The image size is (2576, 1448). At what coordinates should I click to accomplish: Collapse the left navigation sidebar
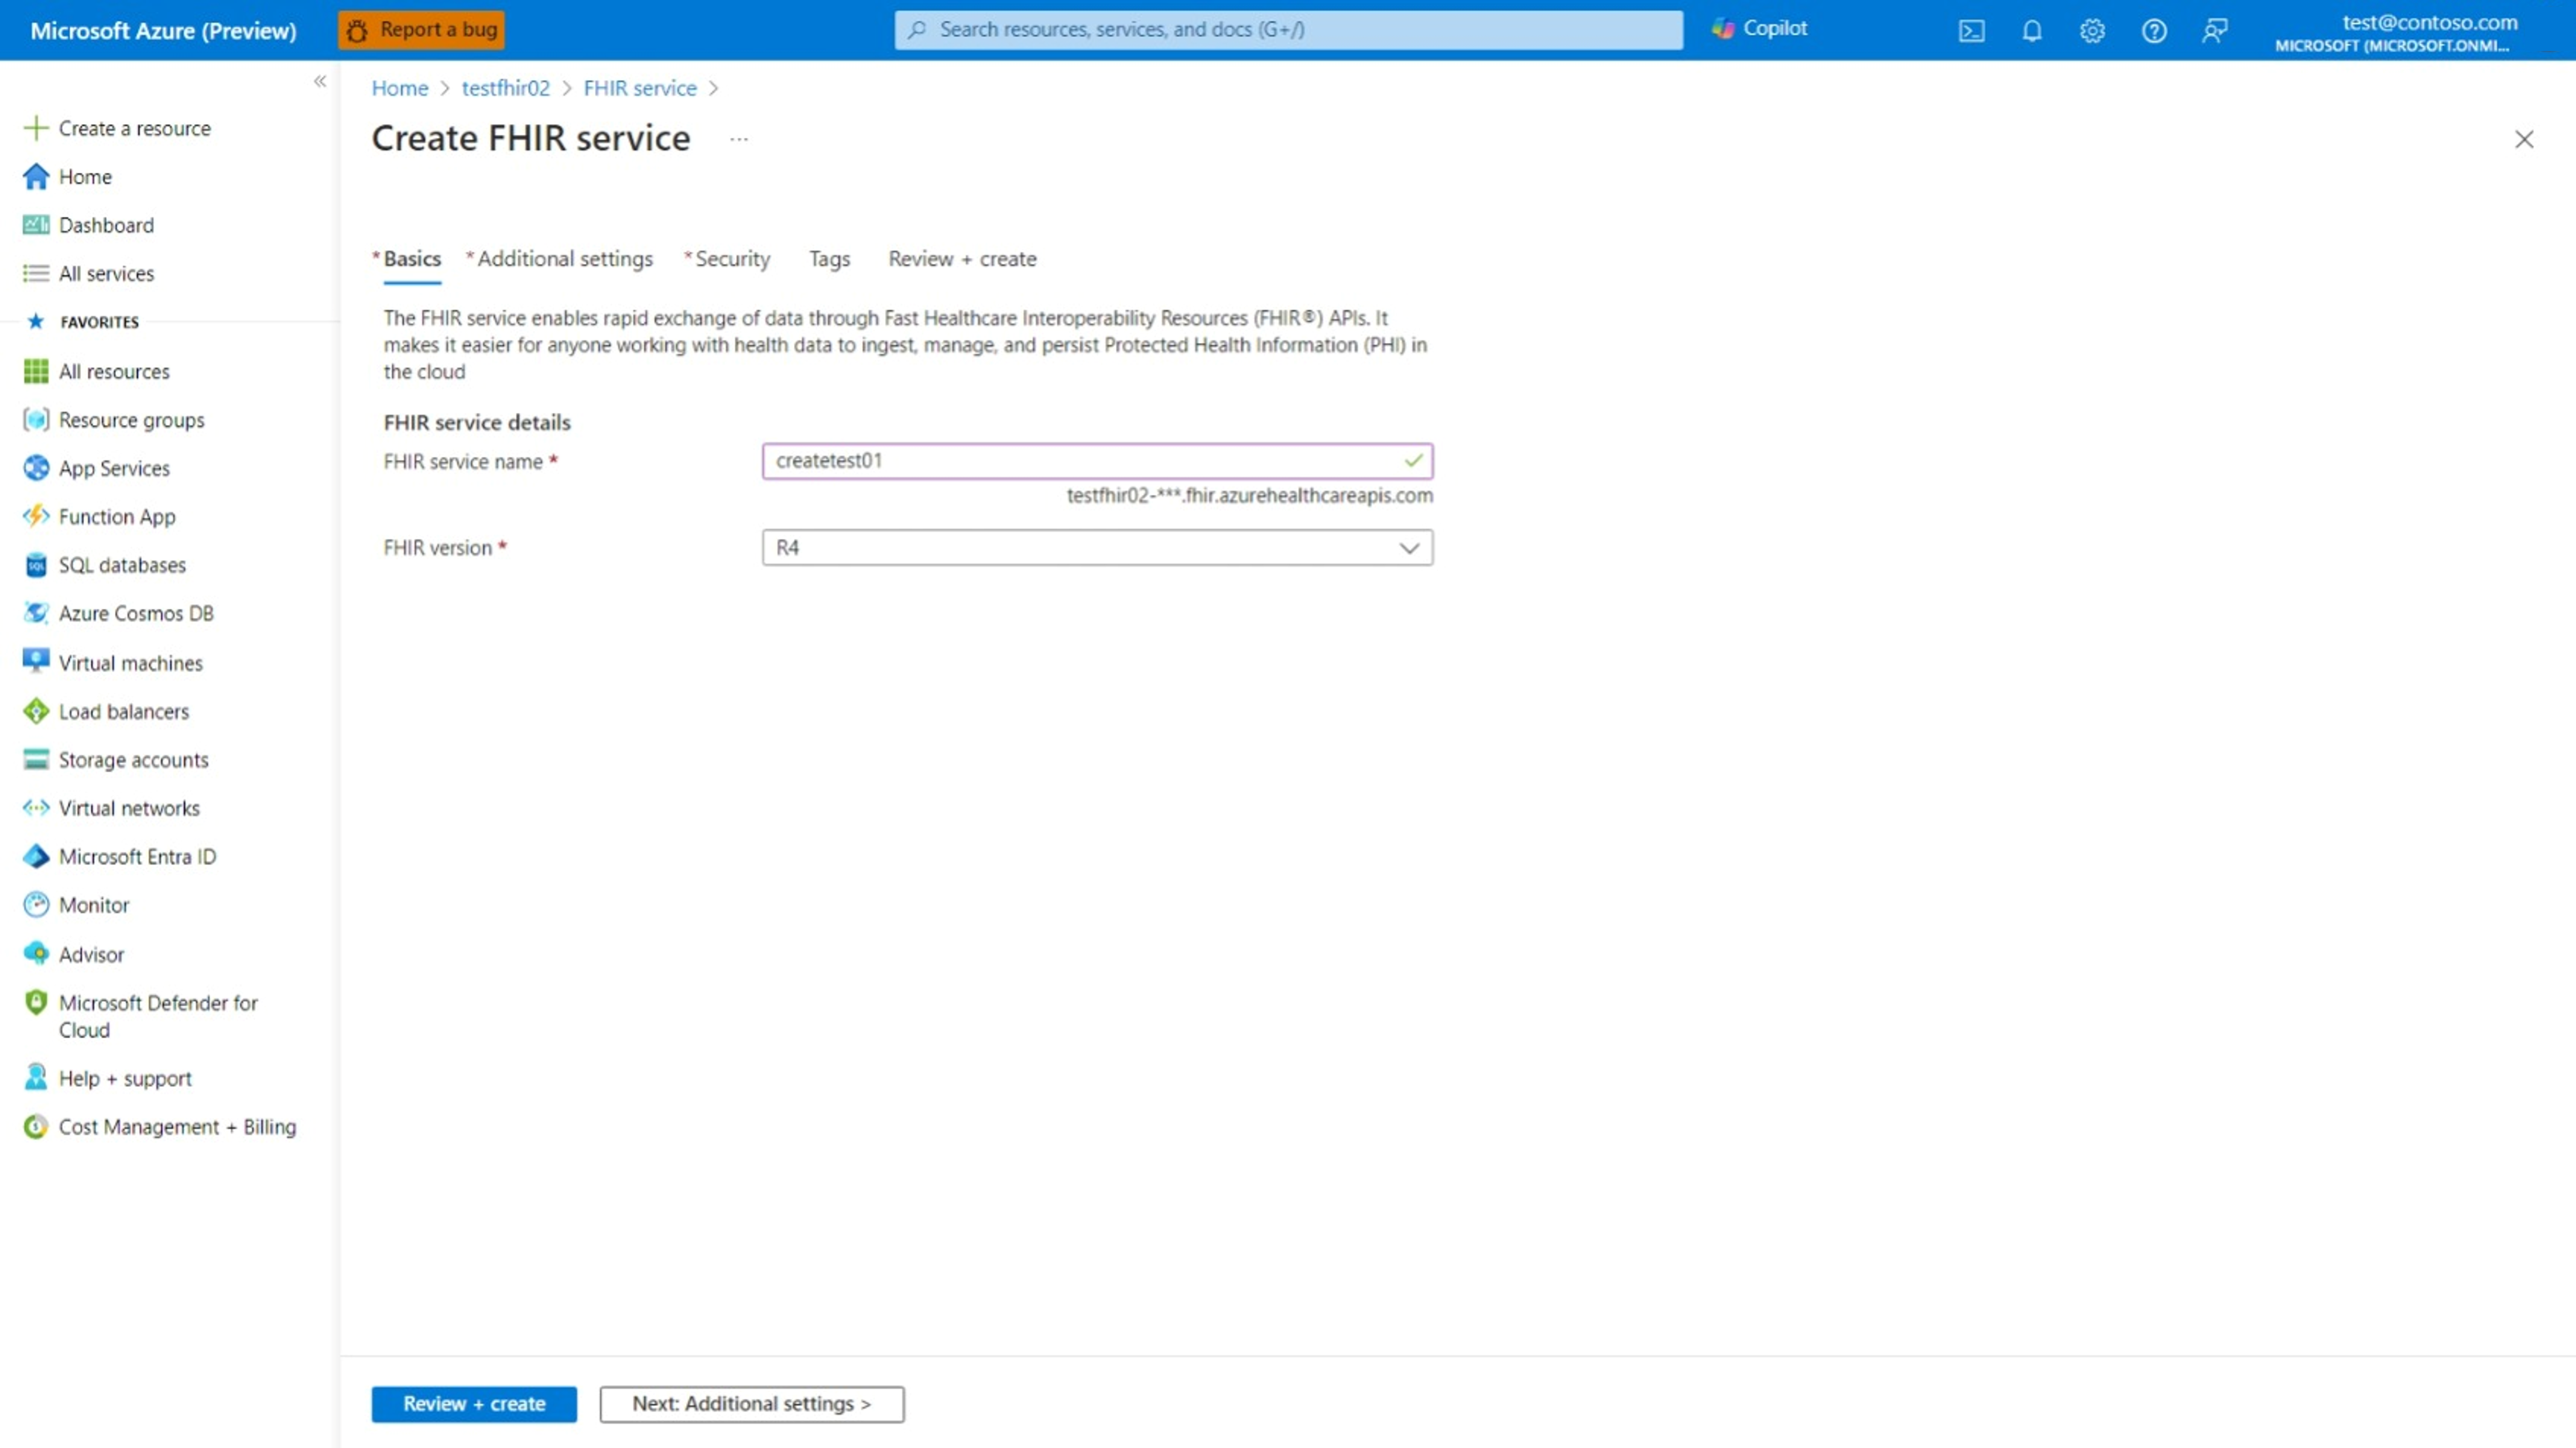[320, 81]
